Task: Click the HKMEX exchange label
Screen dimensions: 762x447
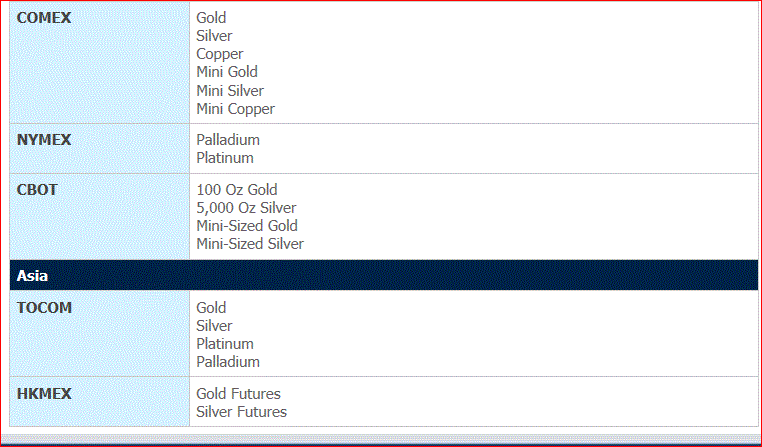Action: [44, 394]
